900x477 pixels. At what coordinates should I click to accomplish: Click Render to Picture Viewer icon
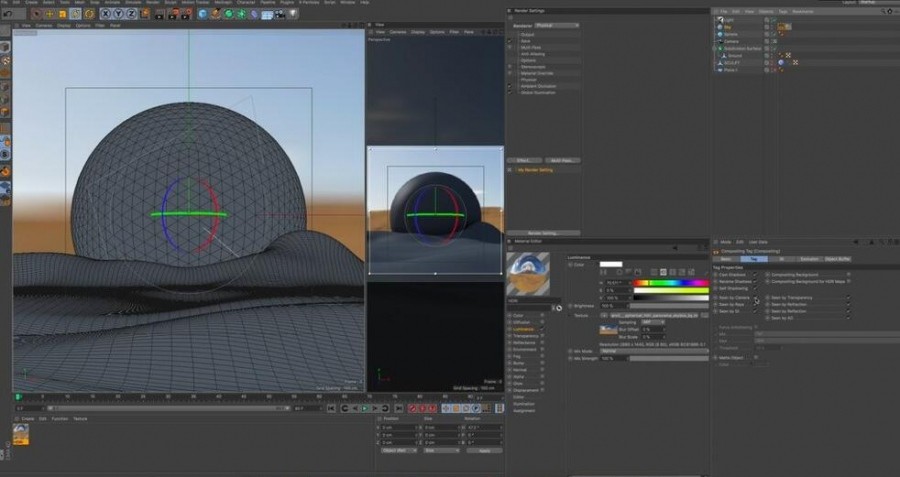point(172,14)
